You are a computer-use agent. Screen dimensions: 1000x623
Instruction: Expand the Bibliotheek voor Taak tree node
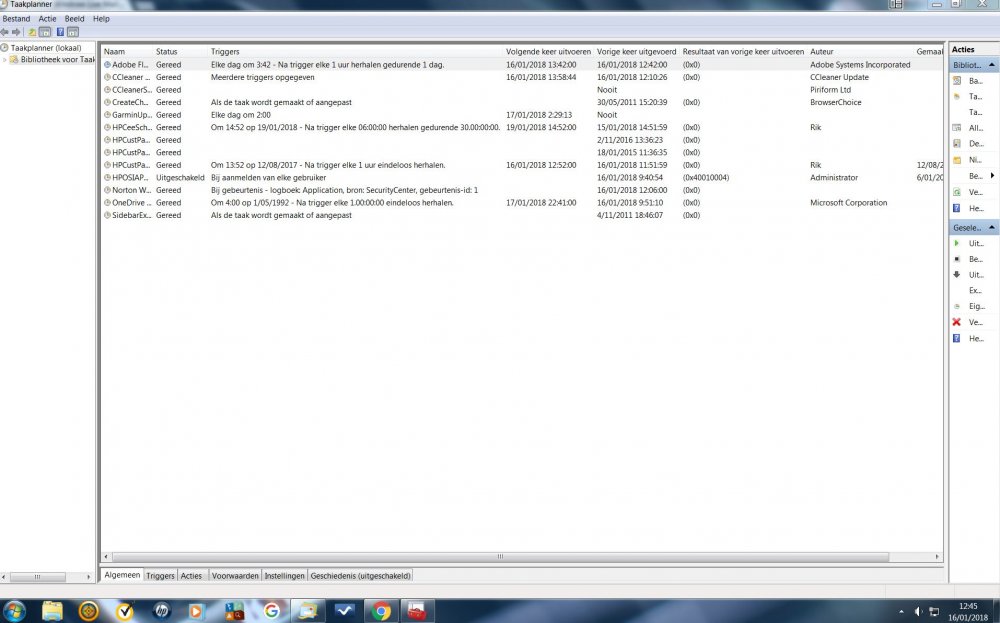click(x=5, y=60)
